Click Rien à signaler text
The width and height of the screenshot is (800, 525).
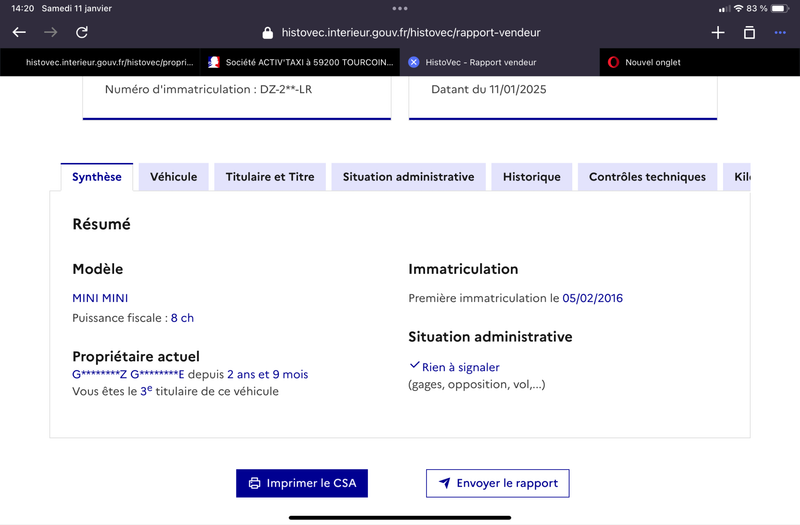coord(461,367)
